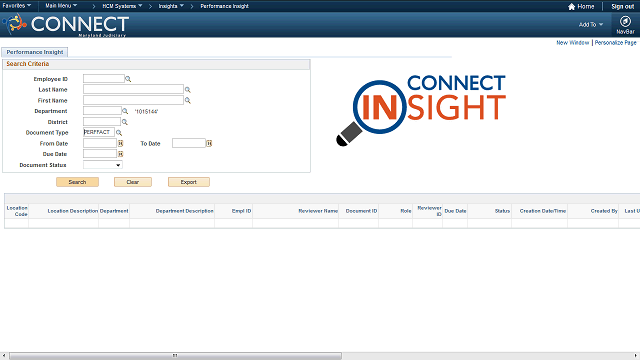
Task: Sort by Department Description column header
Action: [184, 211]
